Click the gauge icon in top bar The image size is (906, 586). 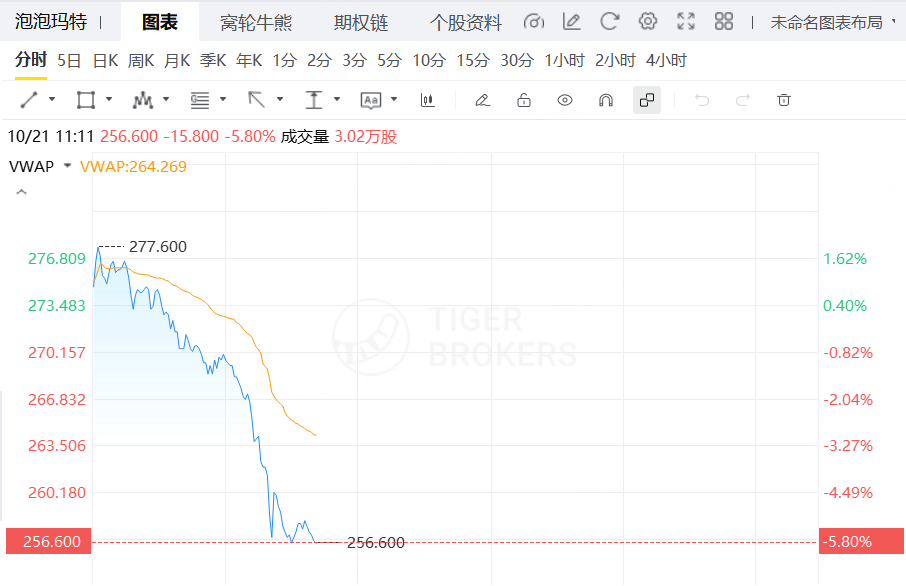coord(533,22)
